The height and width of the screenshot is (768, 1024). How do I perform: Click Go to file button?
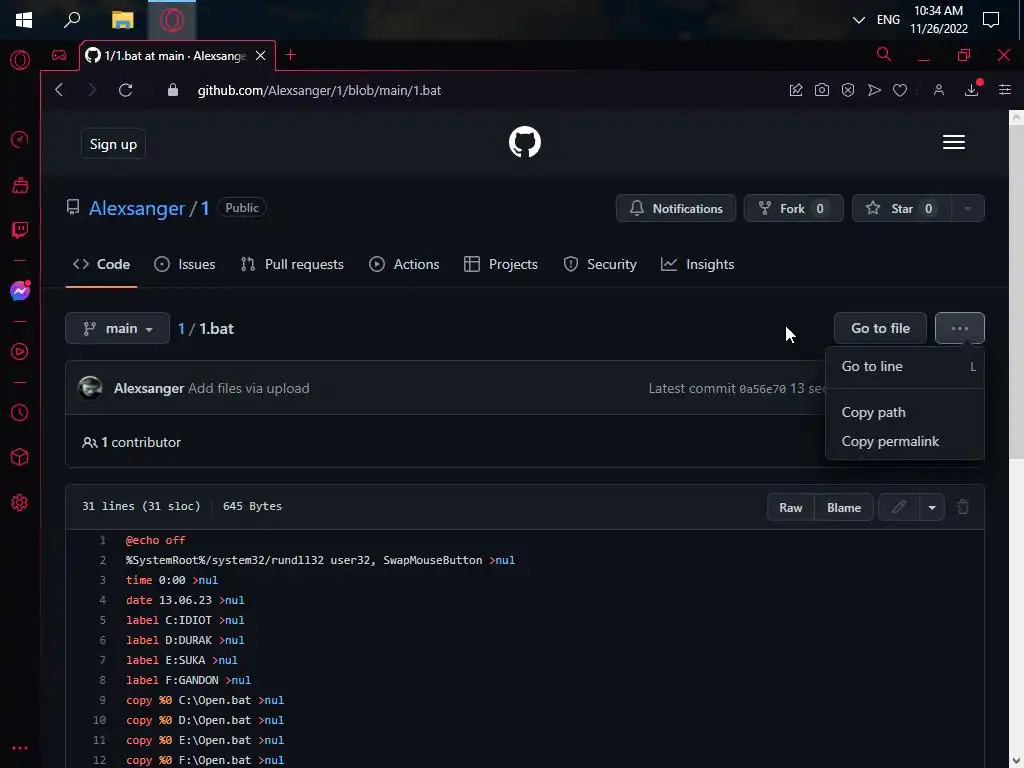coord(880,328)
